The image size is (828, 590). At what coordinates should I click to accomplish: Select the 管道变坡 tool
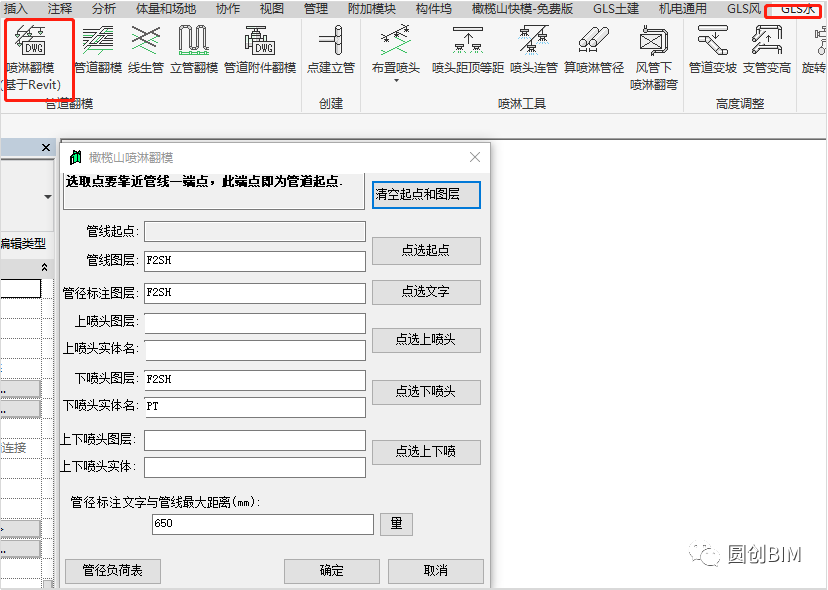click(713, 50)
